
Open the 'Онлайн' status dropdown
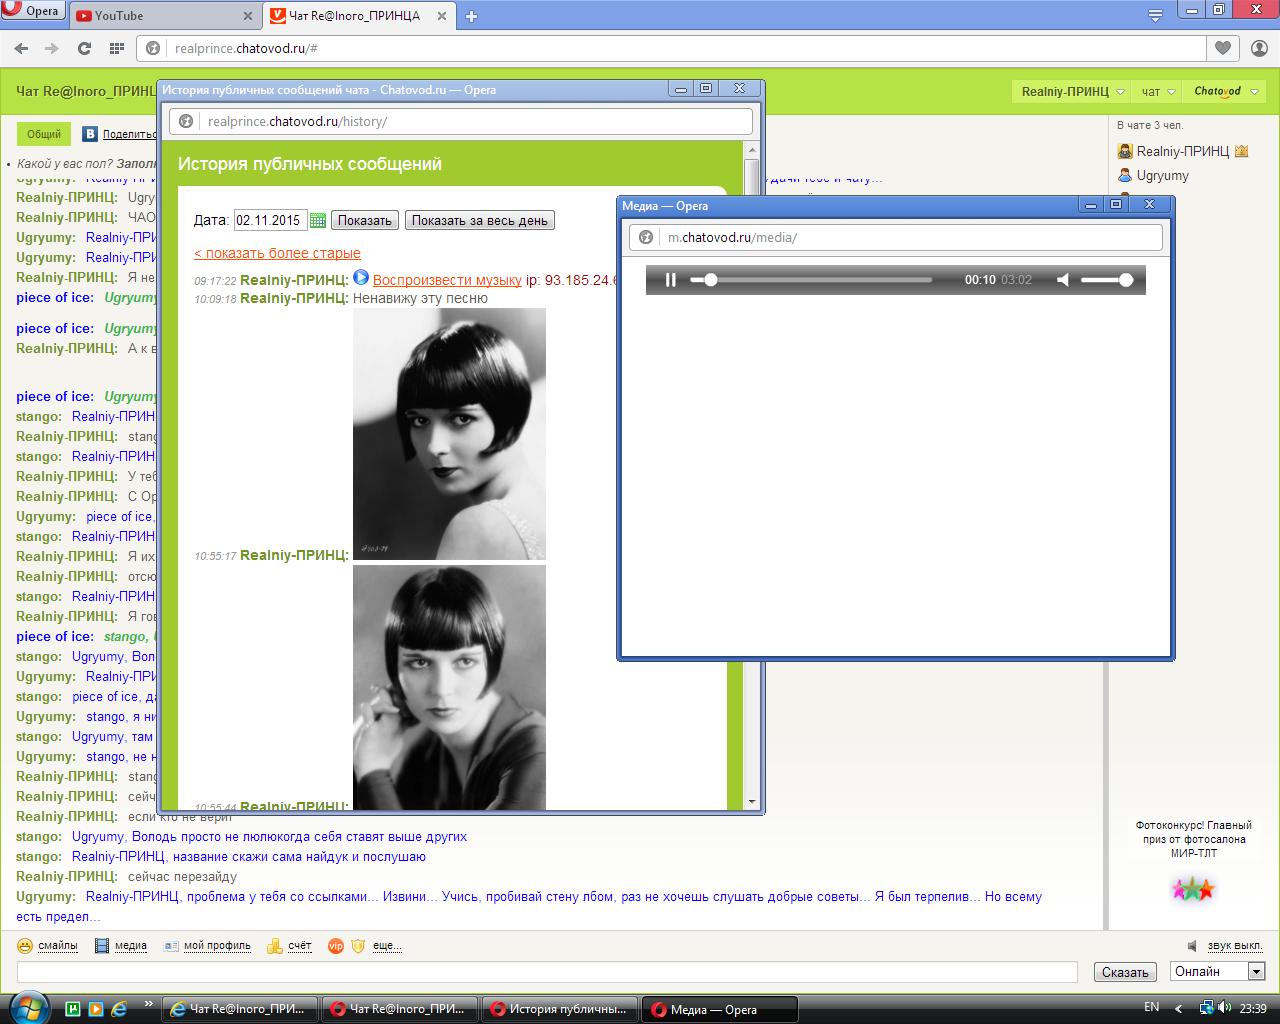(1218, 971)
